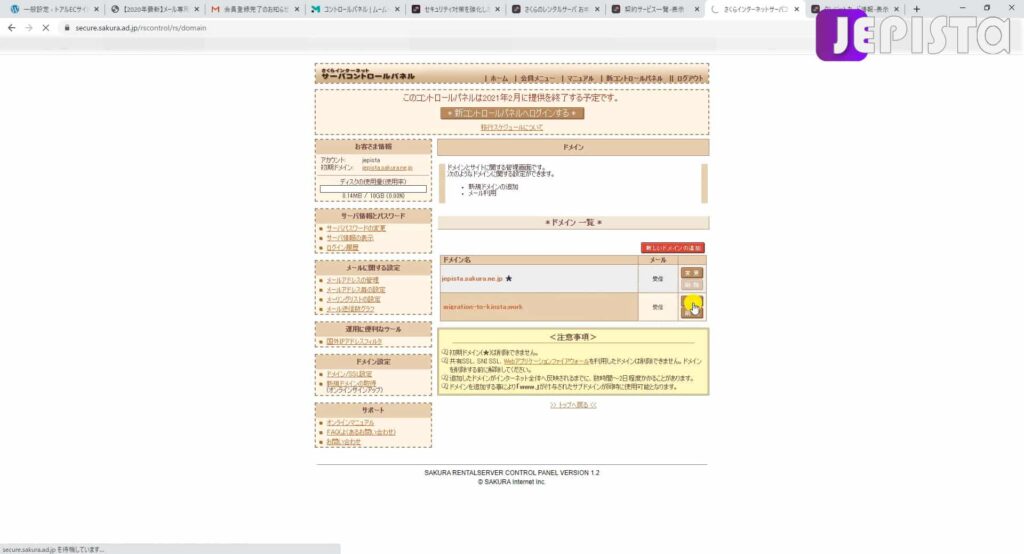Stop page loading with the X button
1024x554 pixels.
tap(46, 28)
